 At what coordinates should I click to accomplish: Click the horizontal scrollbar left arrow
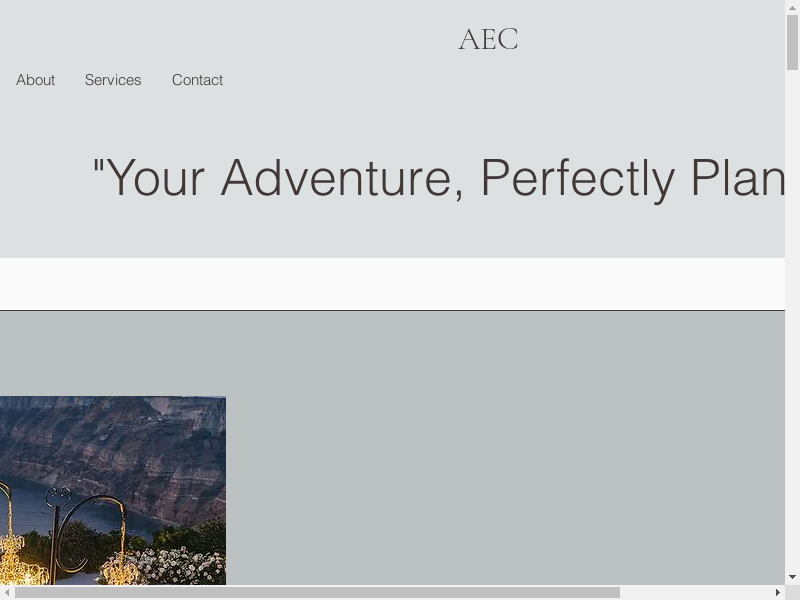coord(7,593)
